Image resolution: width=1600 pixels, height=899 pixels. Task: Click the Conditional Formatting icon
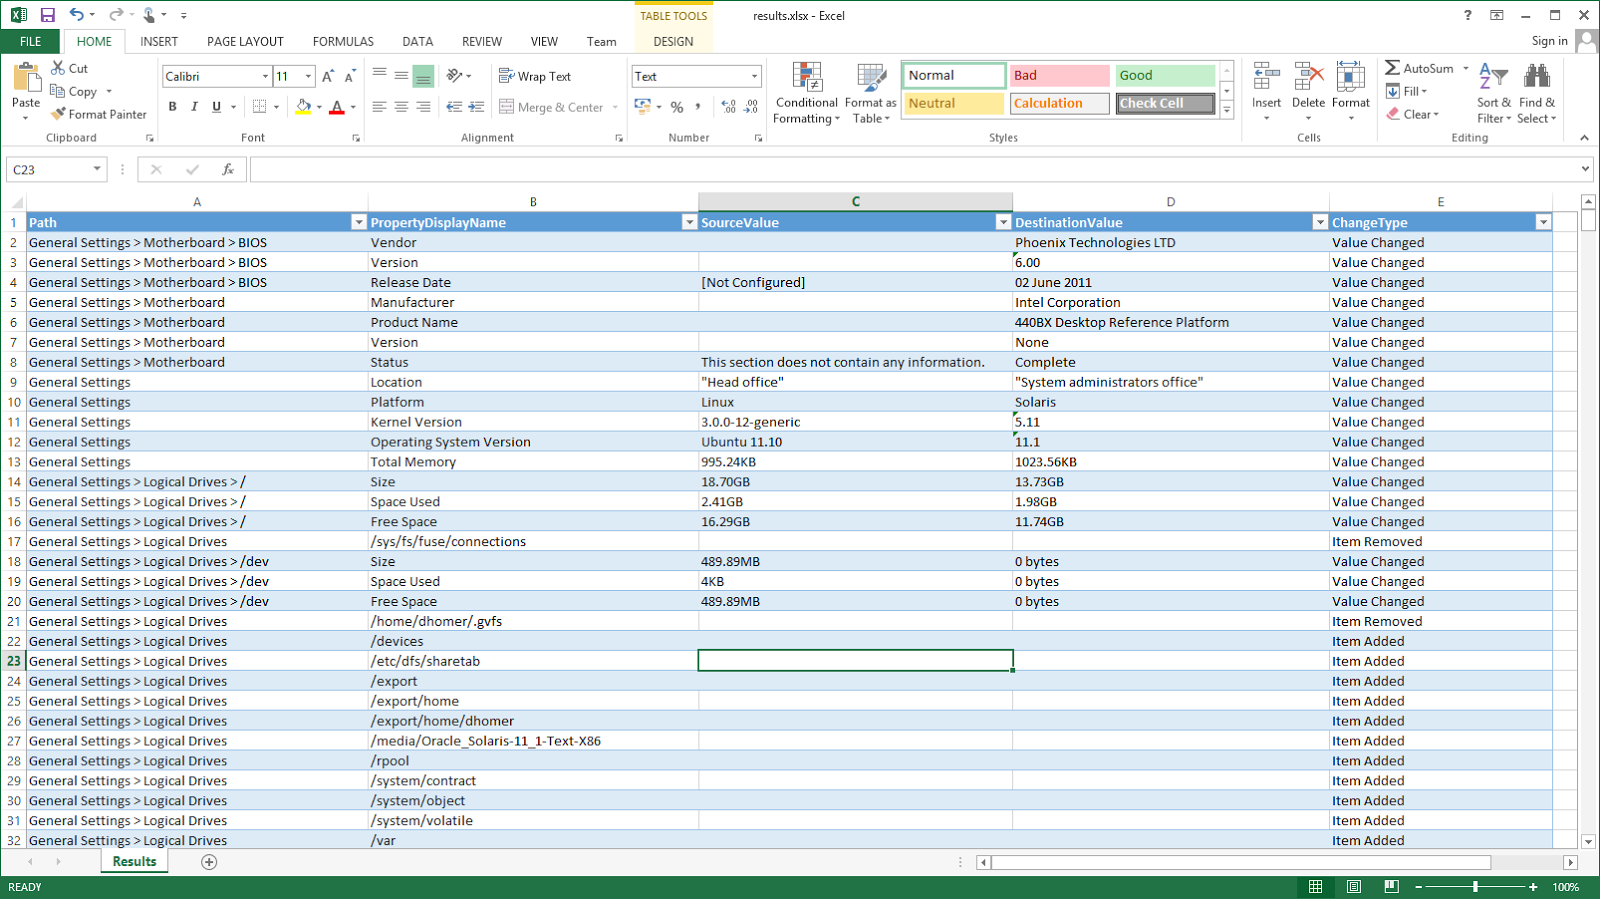[x=806, y=78]
